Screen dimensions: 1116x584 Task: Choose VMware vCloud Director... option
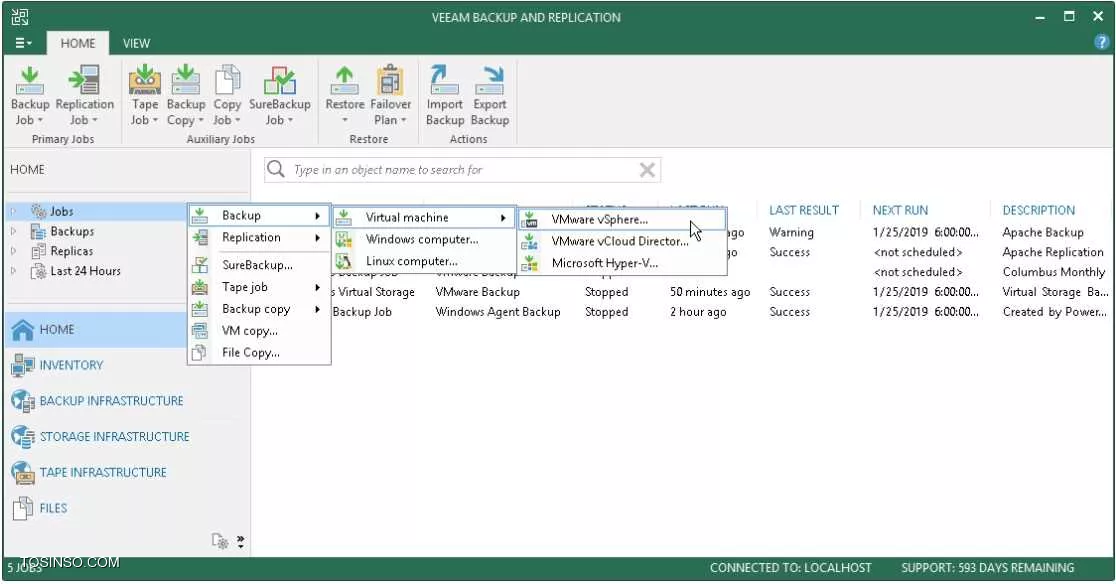point(622,241)
